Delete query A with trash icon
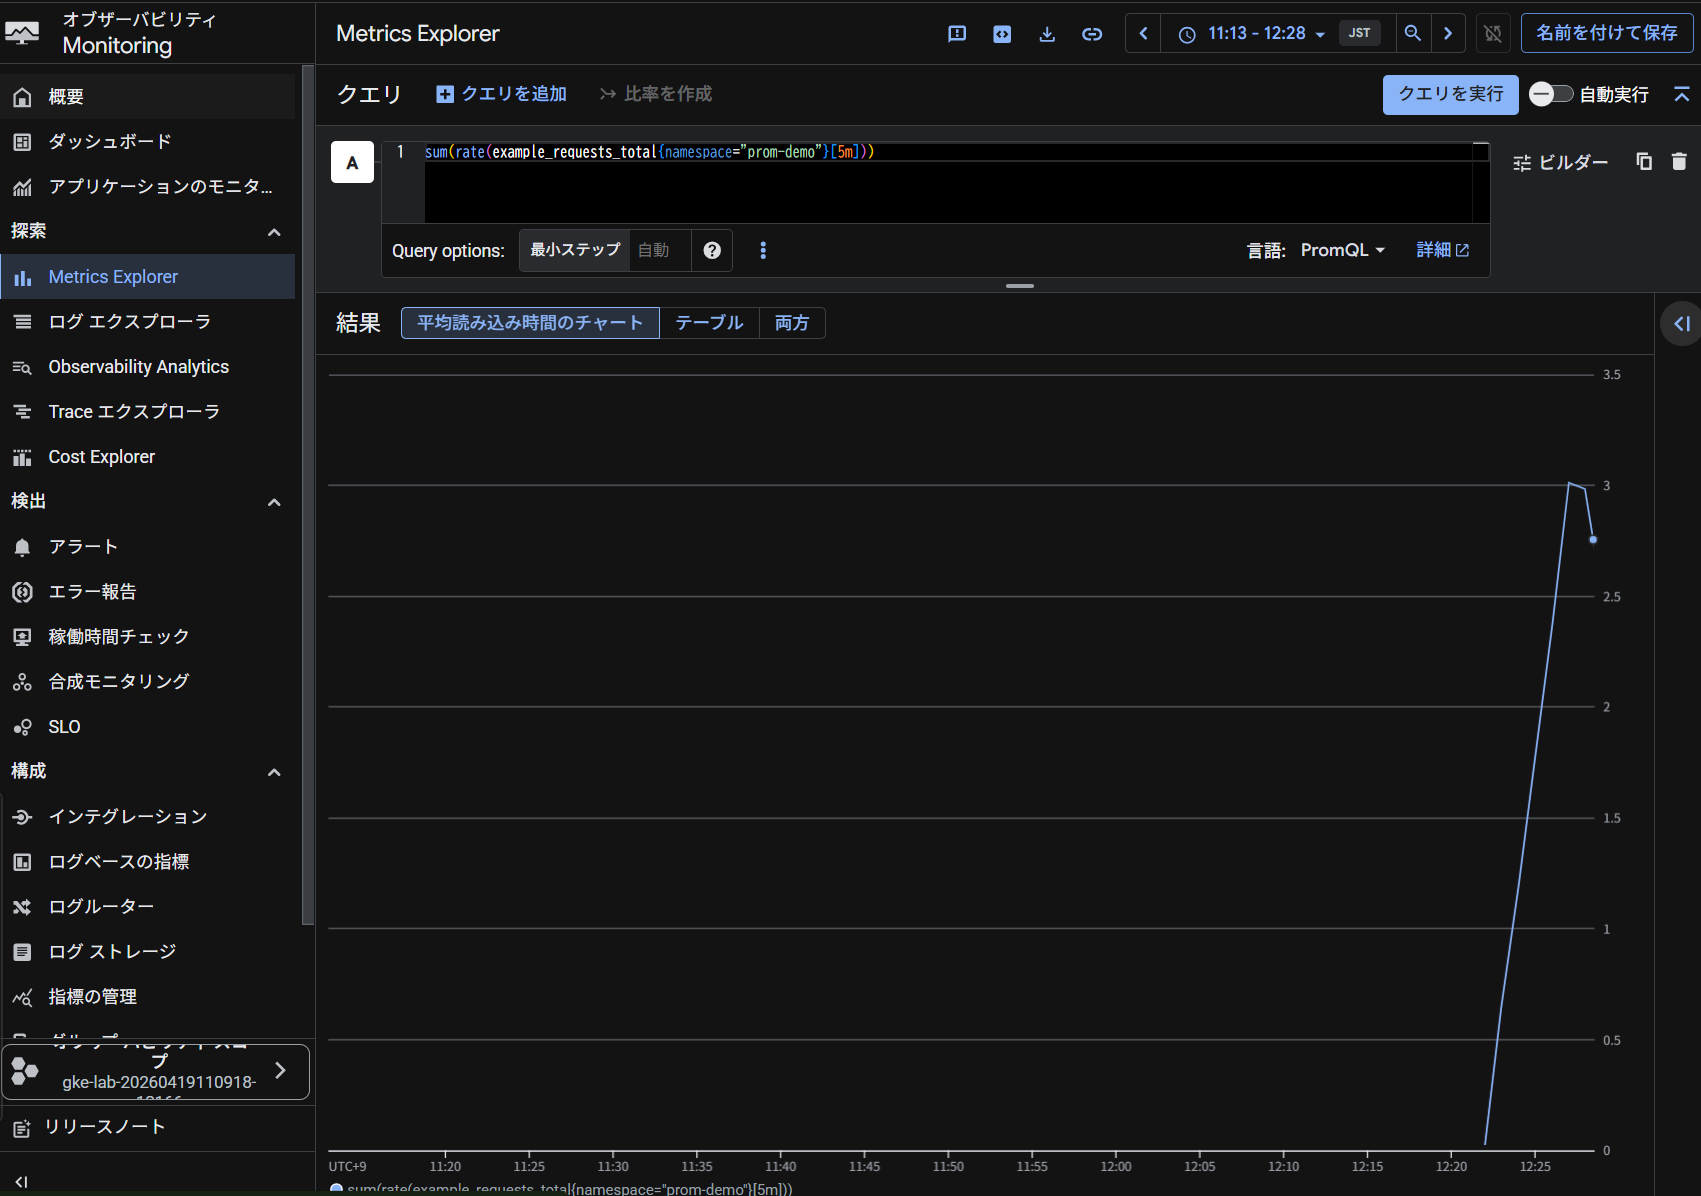Viewport: 1701px width, 1196px height. 1679,161
